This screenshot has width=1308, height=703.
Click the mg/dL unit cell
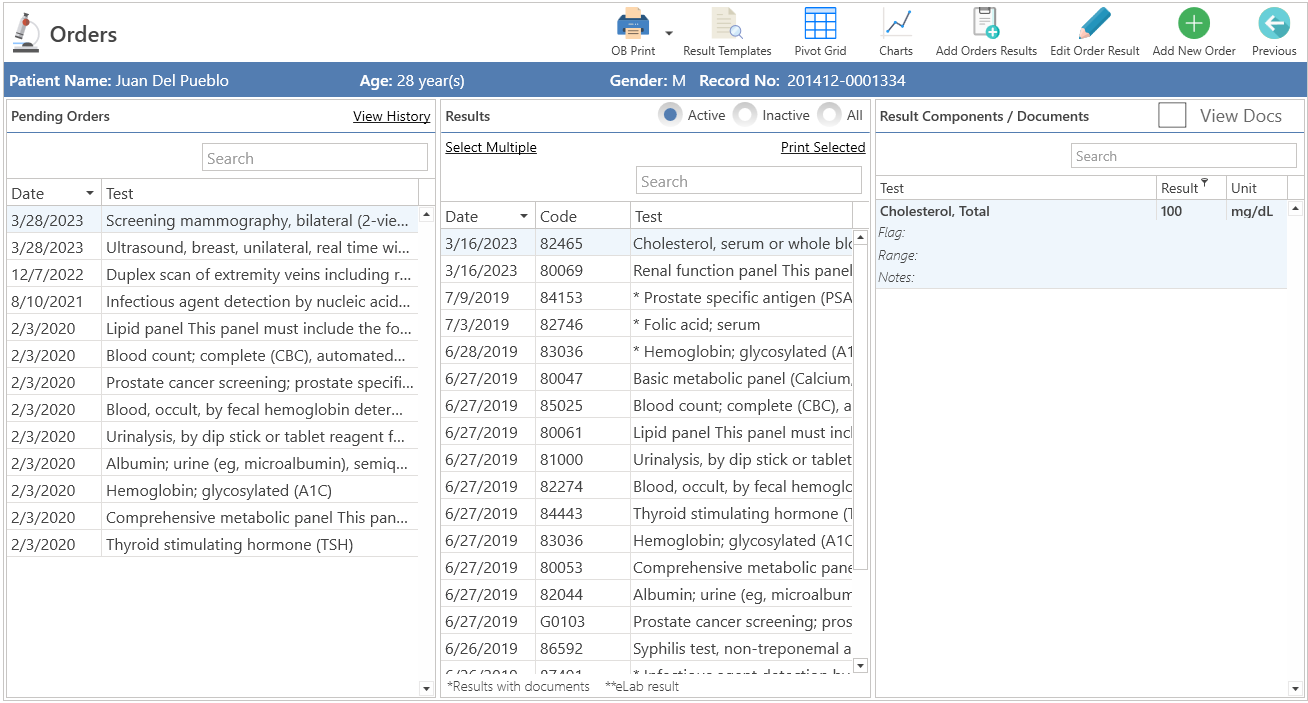1252,211
